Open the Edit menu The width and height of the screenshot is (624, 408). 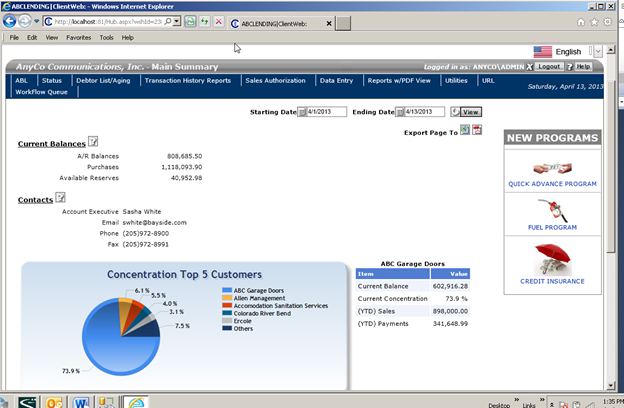(x=32, y=37)
